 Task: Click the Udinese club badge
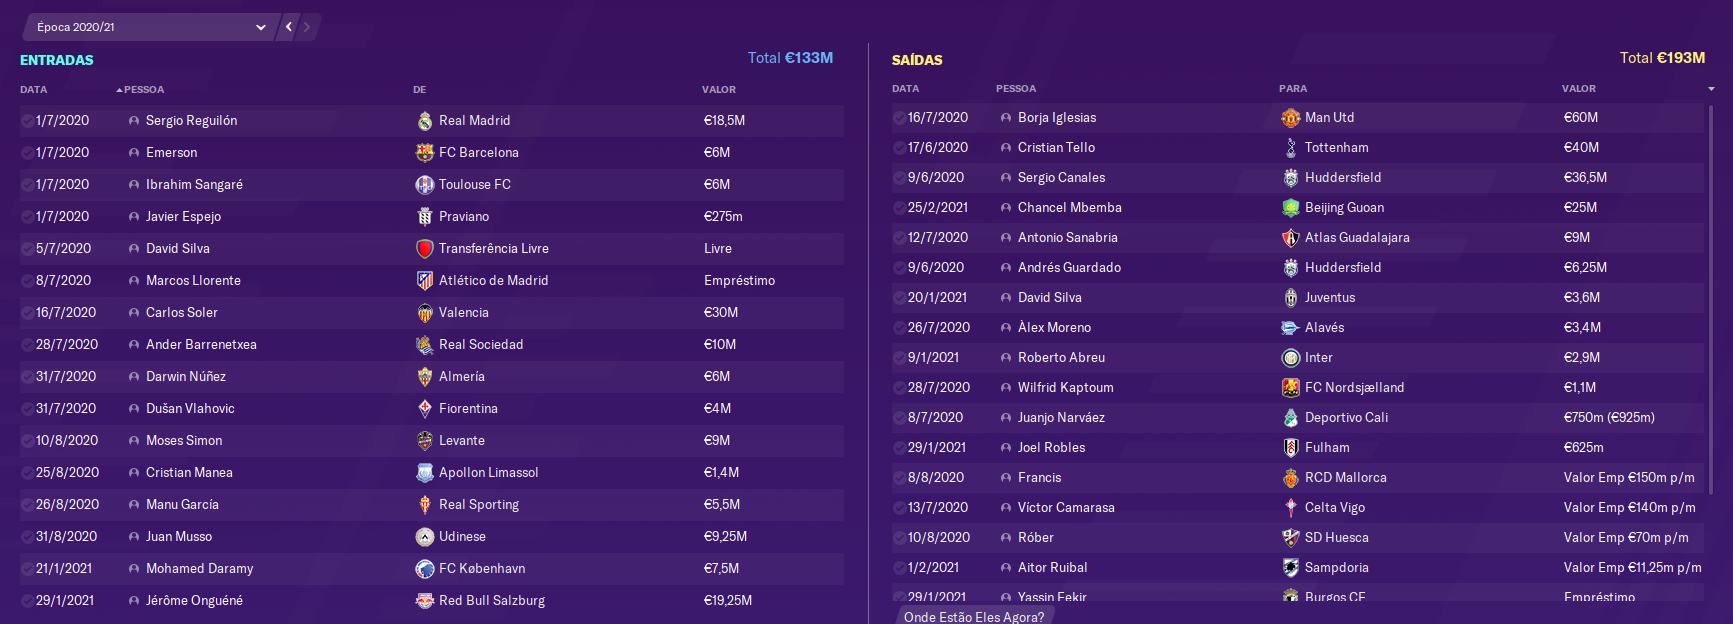(x=425, y=537)
